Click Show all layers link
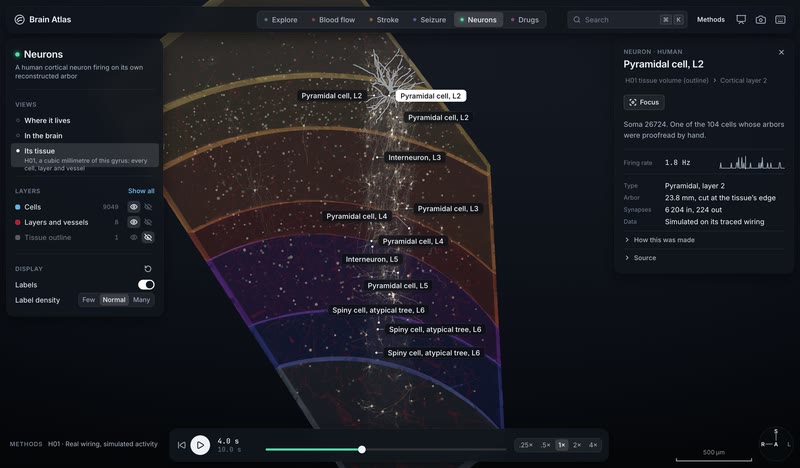Image resolution: width=800 pixels, height=468 pixels. point(141,191)
